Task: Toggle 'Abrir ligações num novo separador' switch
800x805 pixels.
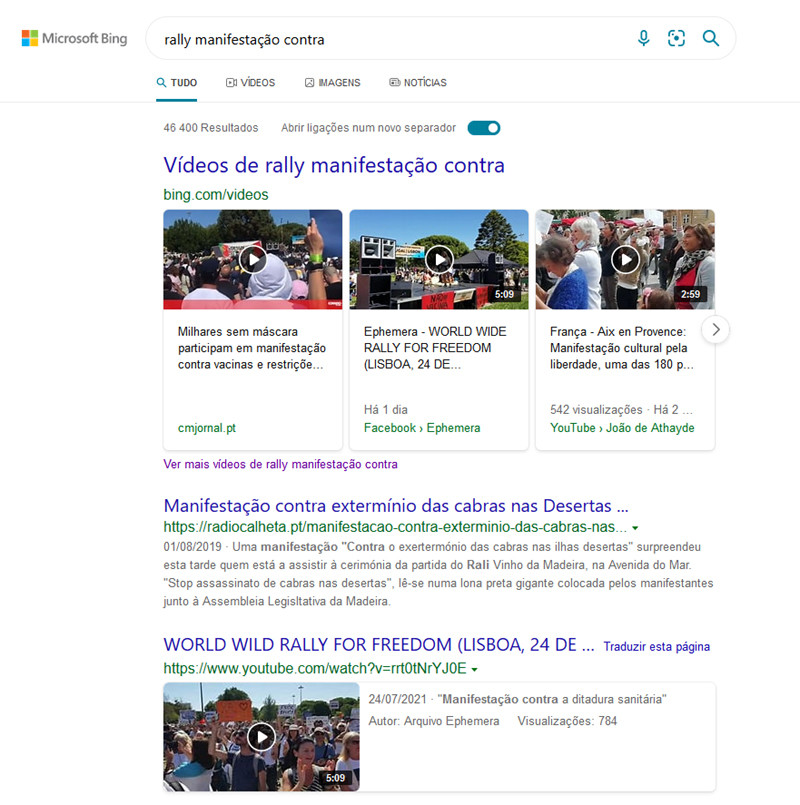Action: [x=483, y=128]
